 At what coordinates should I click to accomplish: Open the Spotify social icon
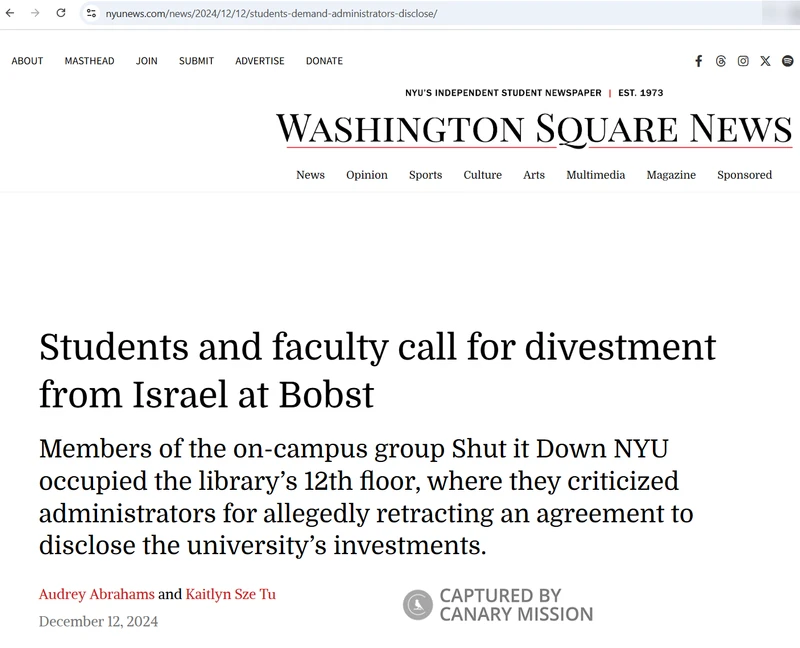[x=788, y=61]
